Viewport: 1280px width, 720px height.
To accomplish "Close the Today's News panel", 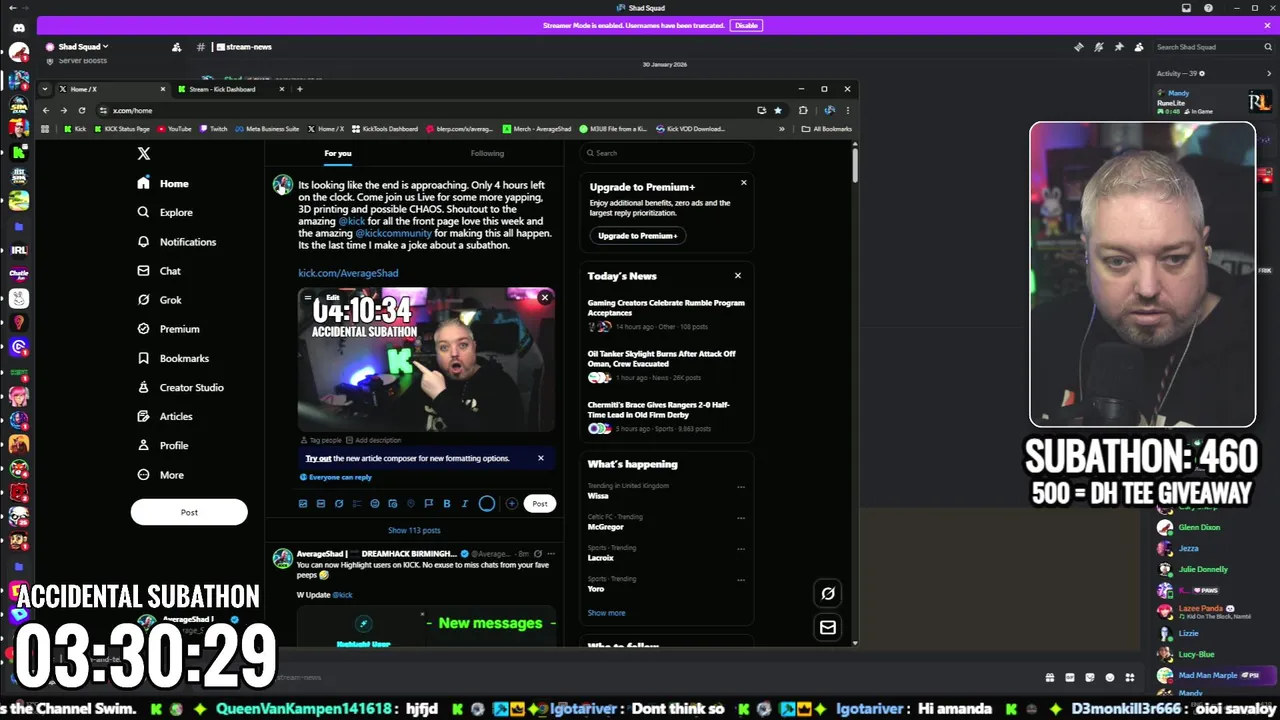I will pos(738,276).
